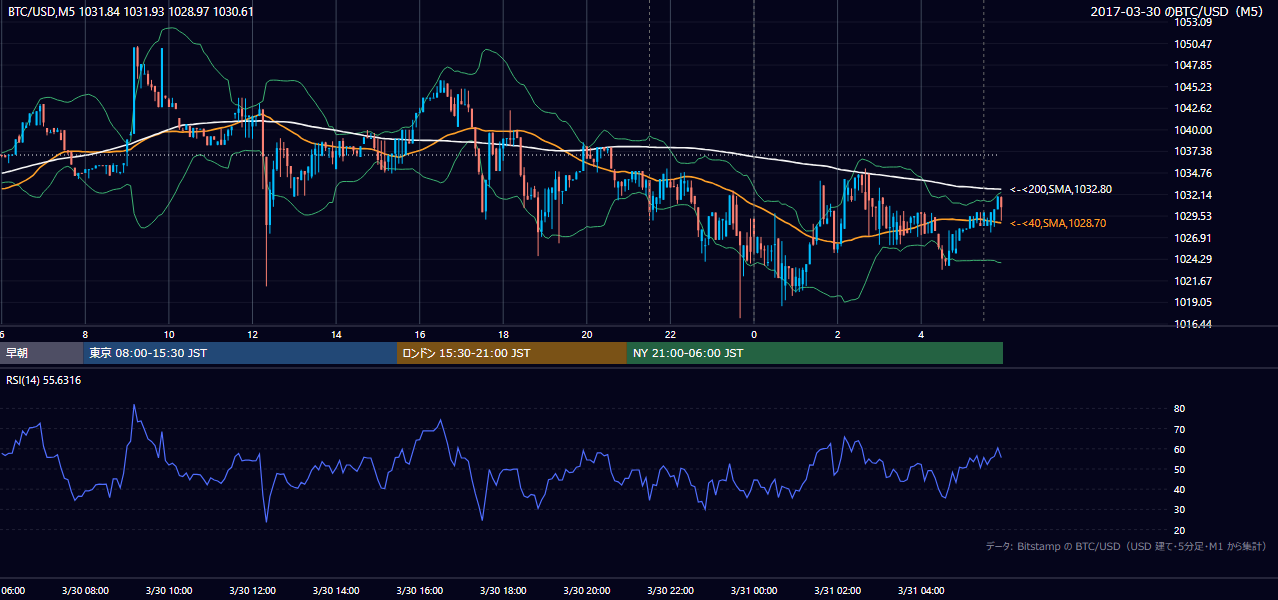The width and height of the screenshot is (1278, 600).
Task: Click RSI scale value 30
Action: coord(1180,510)
